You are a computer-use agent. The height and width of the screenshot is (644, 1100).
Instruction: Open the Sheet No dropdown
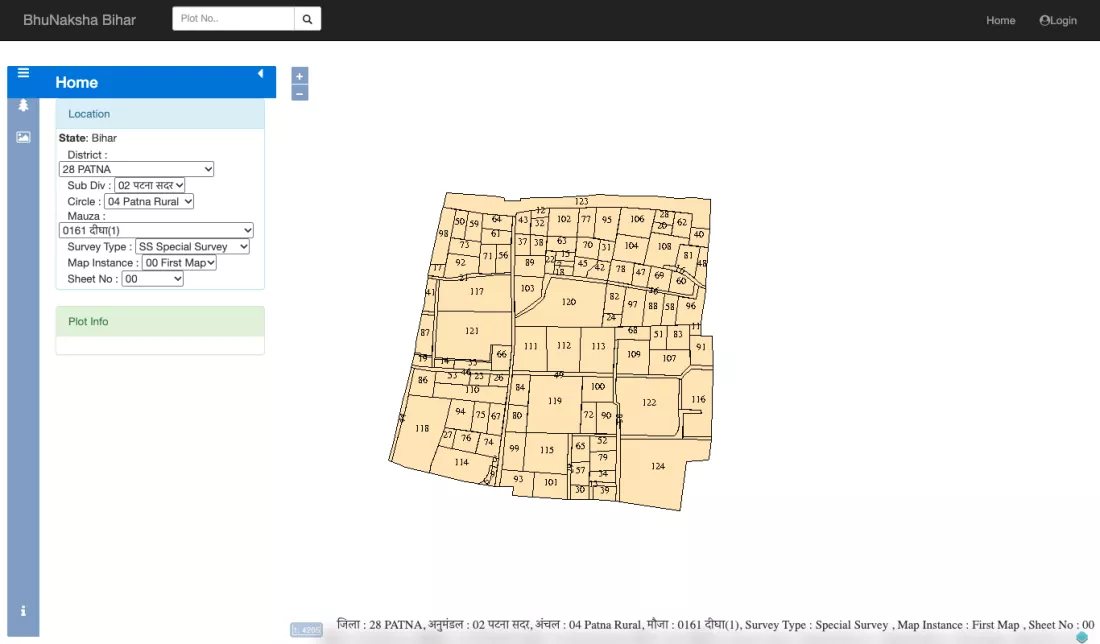pyautogui.click(x=152, y=279)
